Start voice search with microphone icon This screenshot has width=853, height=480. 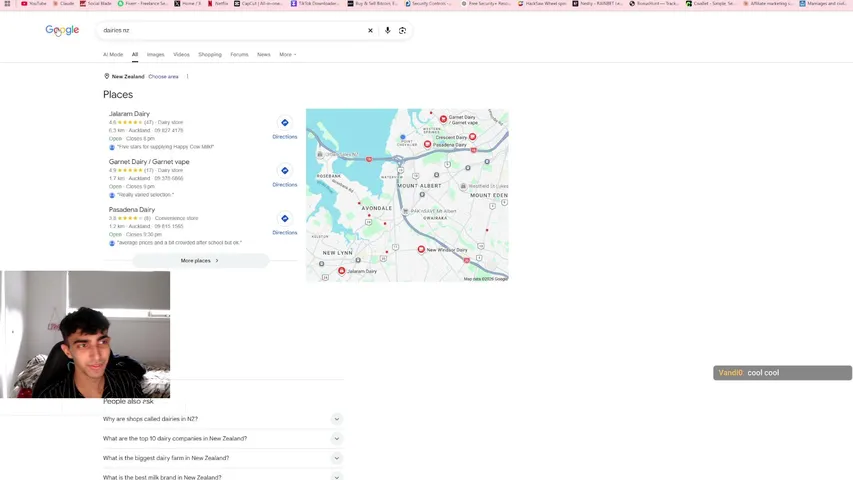387,30
